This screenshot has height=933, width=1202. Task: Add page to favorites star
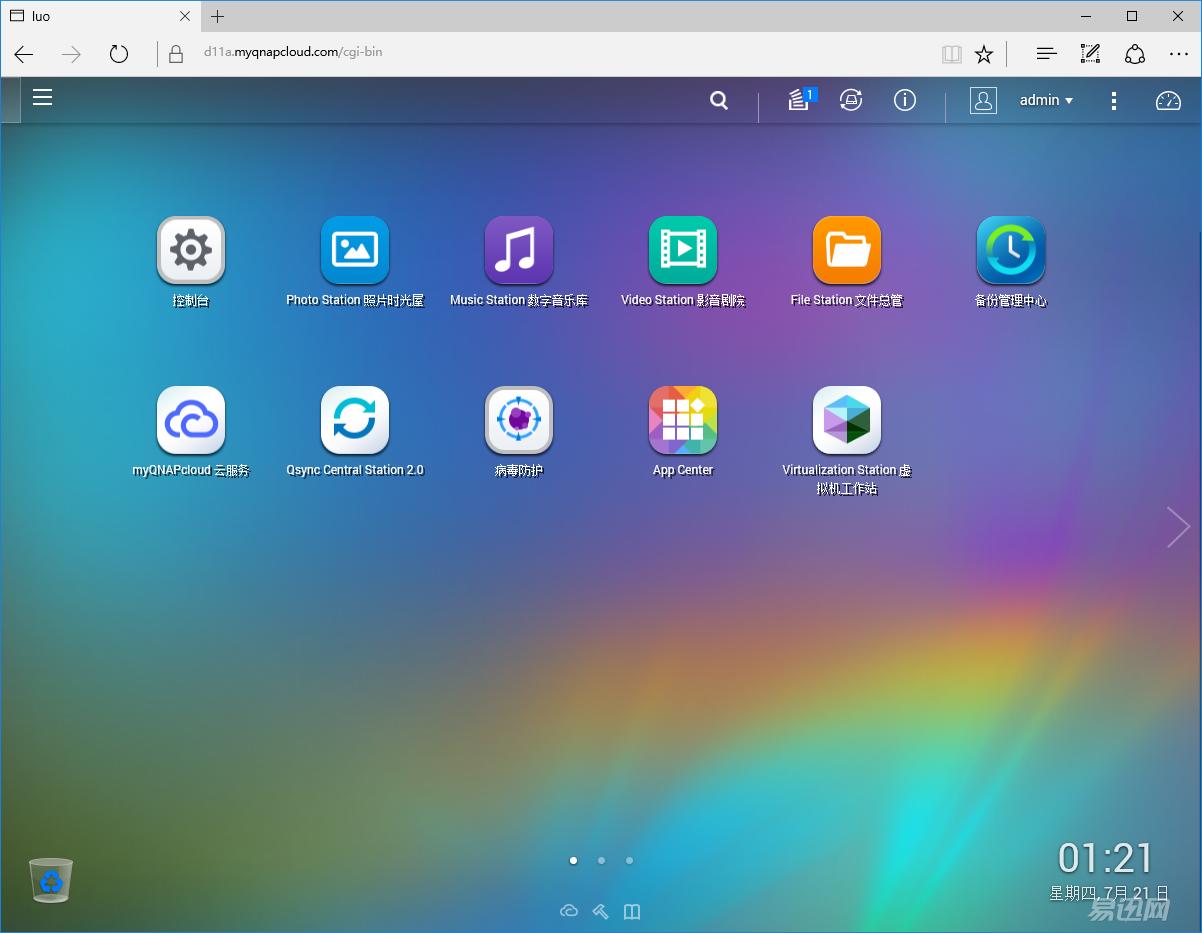click(984, 54)
